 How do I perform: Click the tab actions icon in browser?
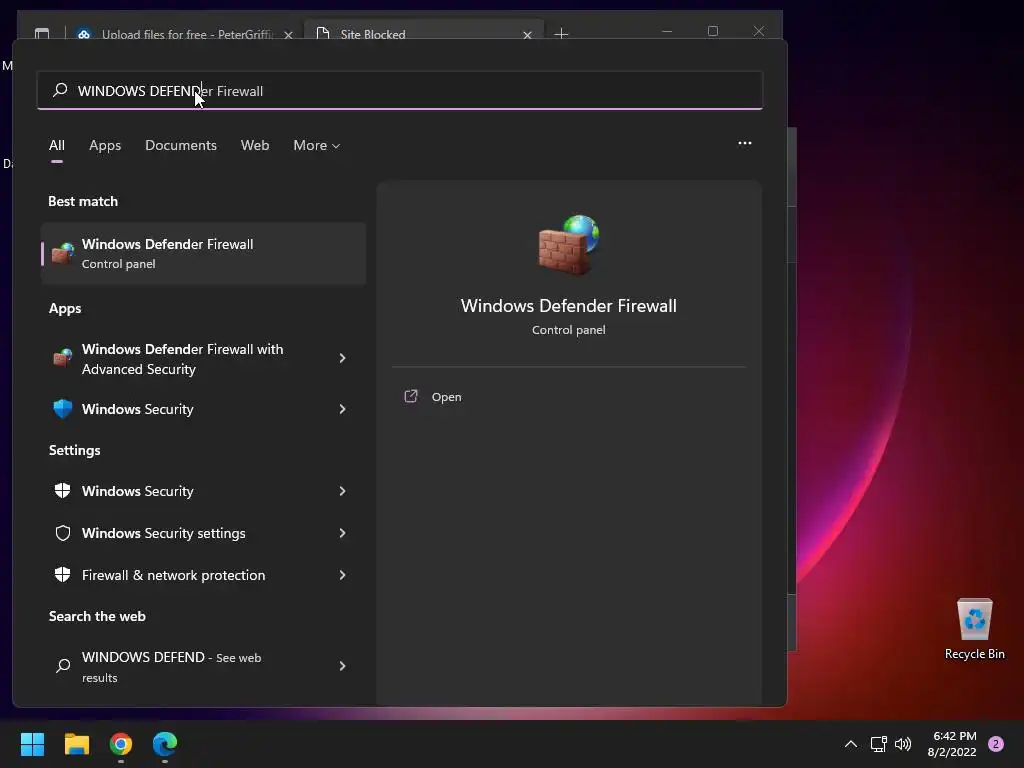42,33
